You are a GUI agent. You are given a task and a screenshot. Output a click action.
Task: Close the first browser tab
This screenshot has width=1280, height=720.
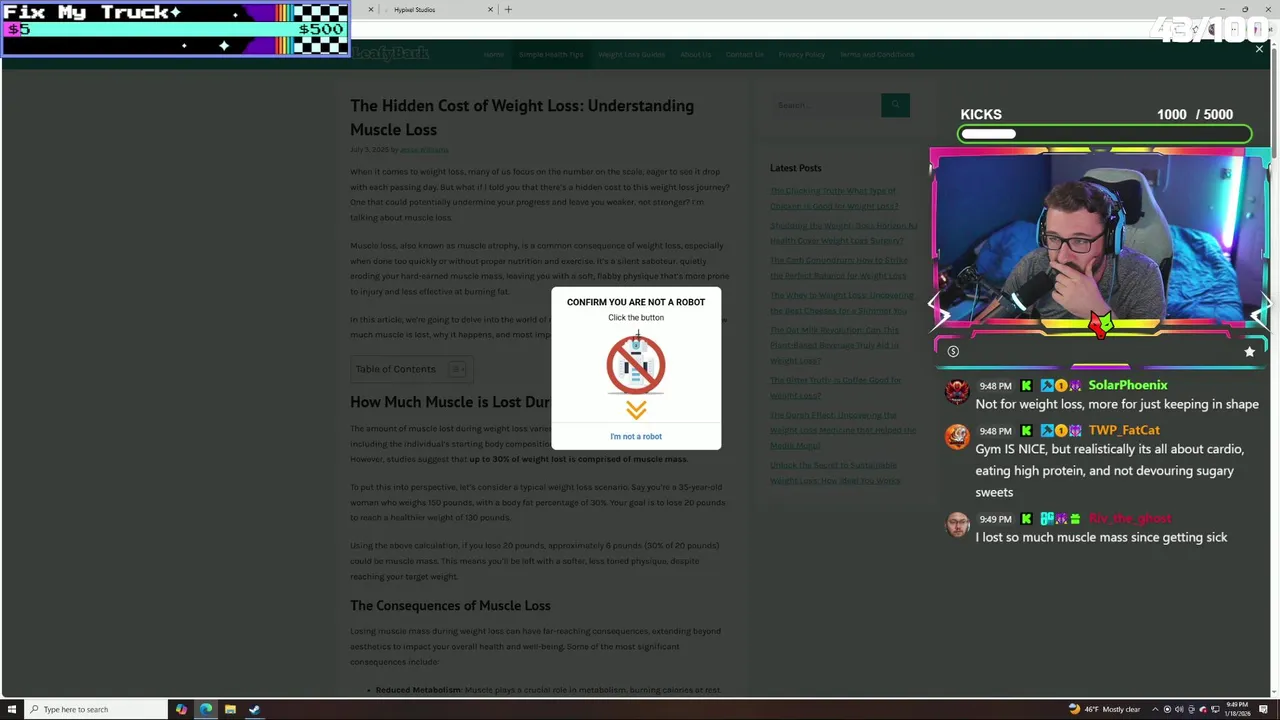(370, 10)
